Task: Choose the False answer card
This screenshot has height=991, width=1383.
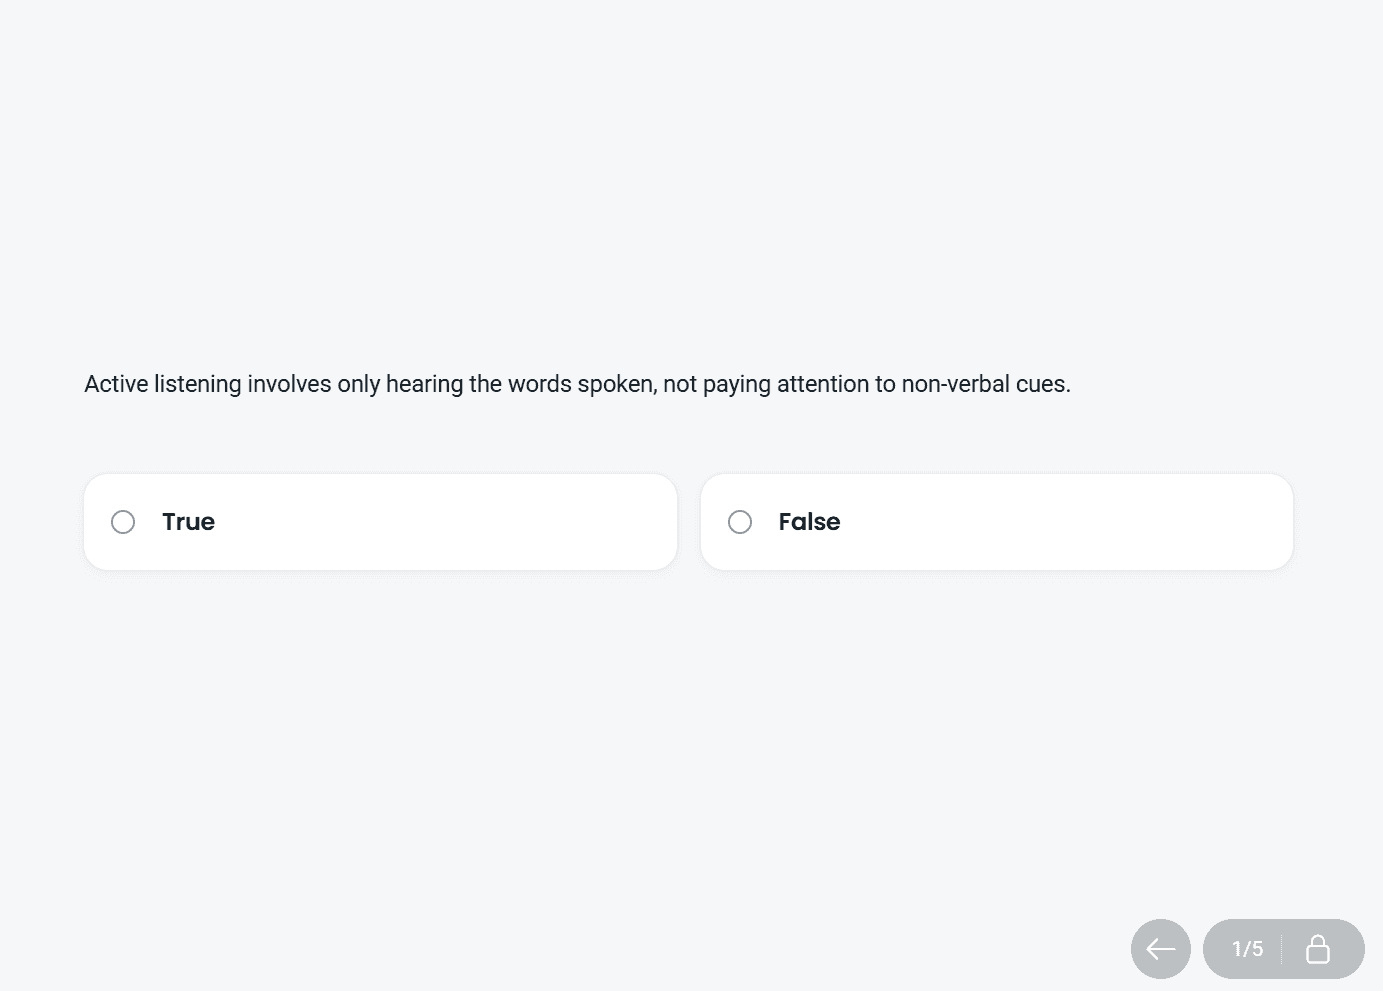Action: (996, 522)
